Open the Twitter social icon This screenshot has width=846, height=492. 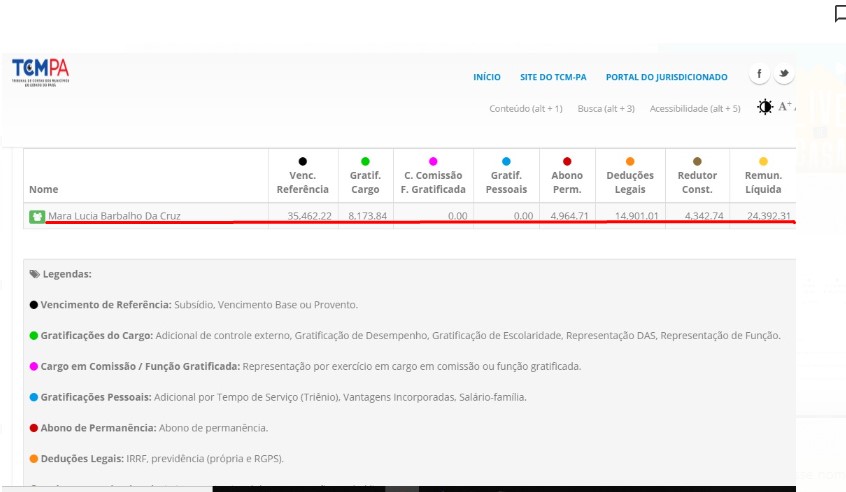784,75
